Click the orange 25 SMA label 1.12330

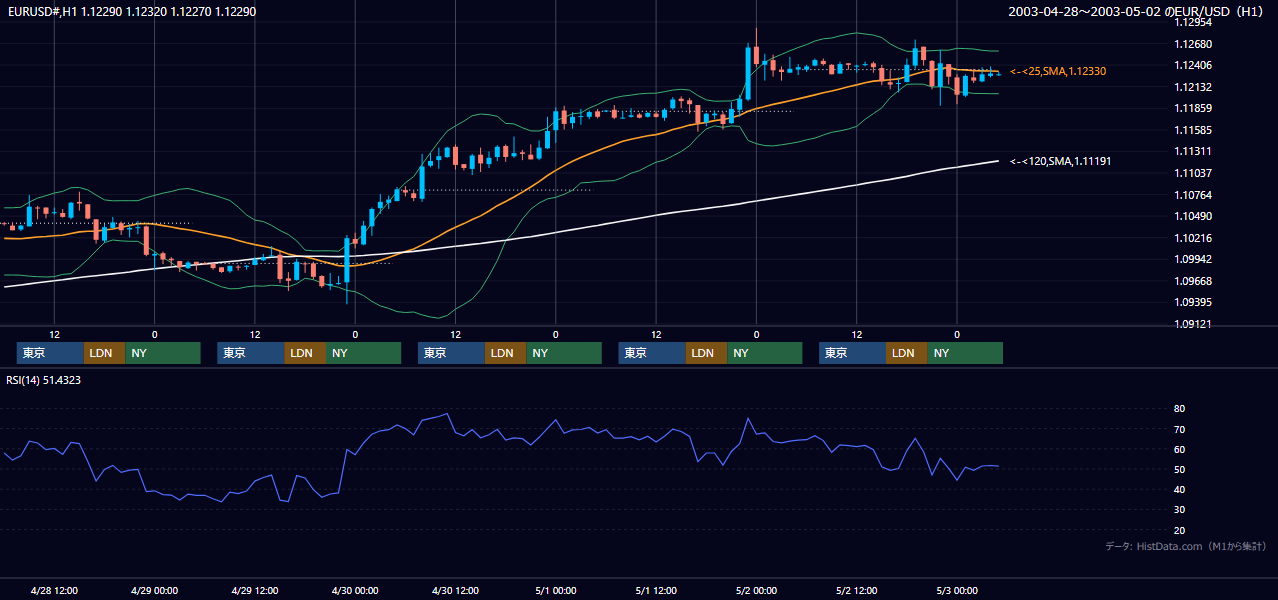(1060, 72)
